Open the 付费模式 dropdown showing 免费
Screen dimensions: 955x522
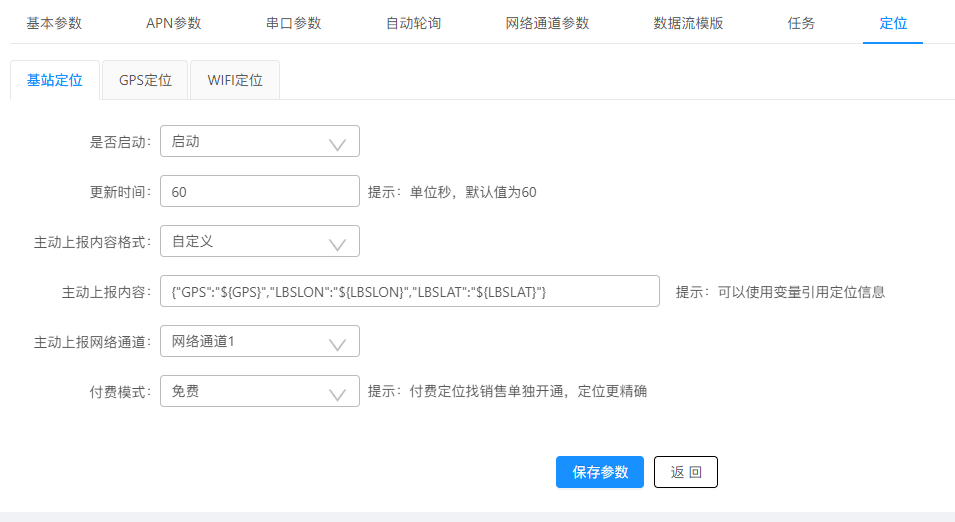pyautogui.click(x=259, y=391)
